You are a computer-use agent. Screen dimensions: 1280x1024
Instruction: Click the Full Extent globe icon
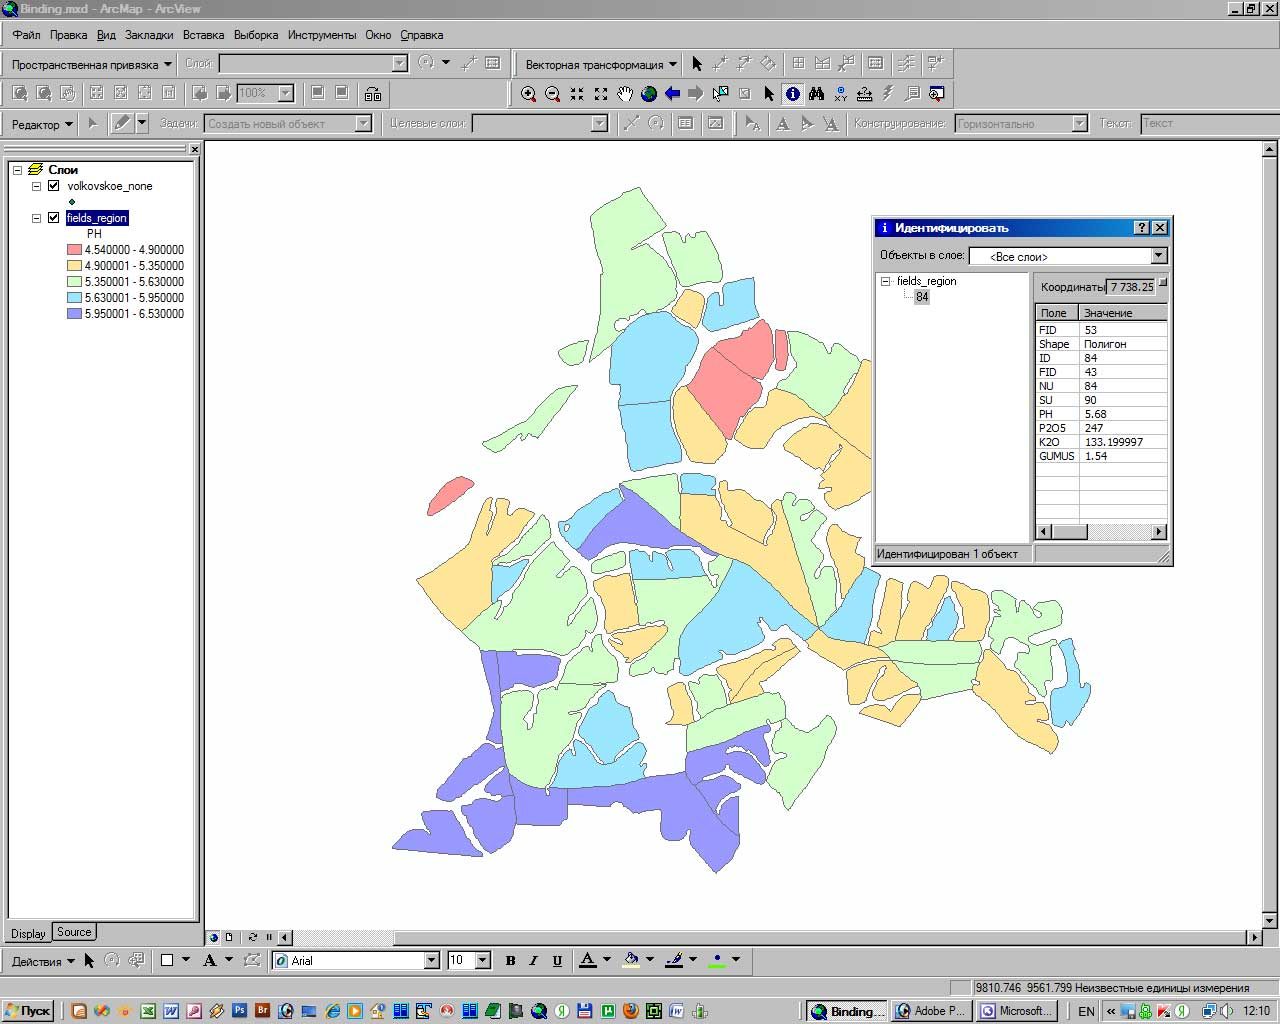[x=649, y=94]
